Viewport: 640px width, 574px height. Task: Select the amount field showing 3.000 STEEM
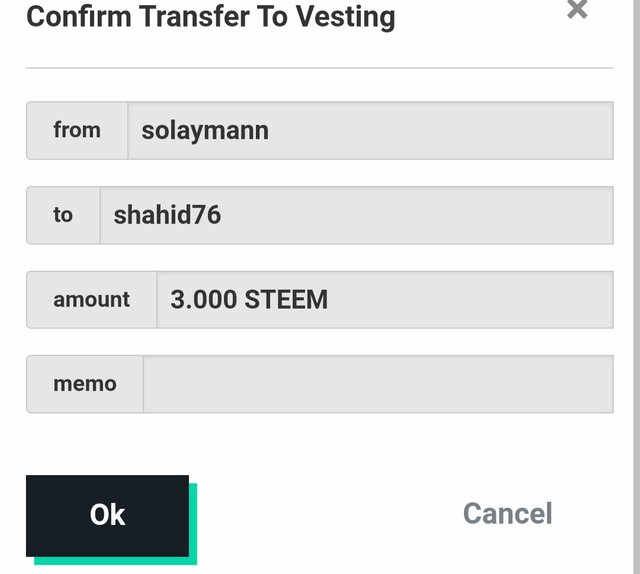[385, 300]
